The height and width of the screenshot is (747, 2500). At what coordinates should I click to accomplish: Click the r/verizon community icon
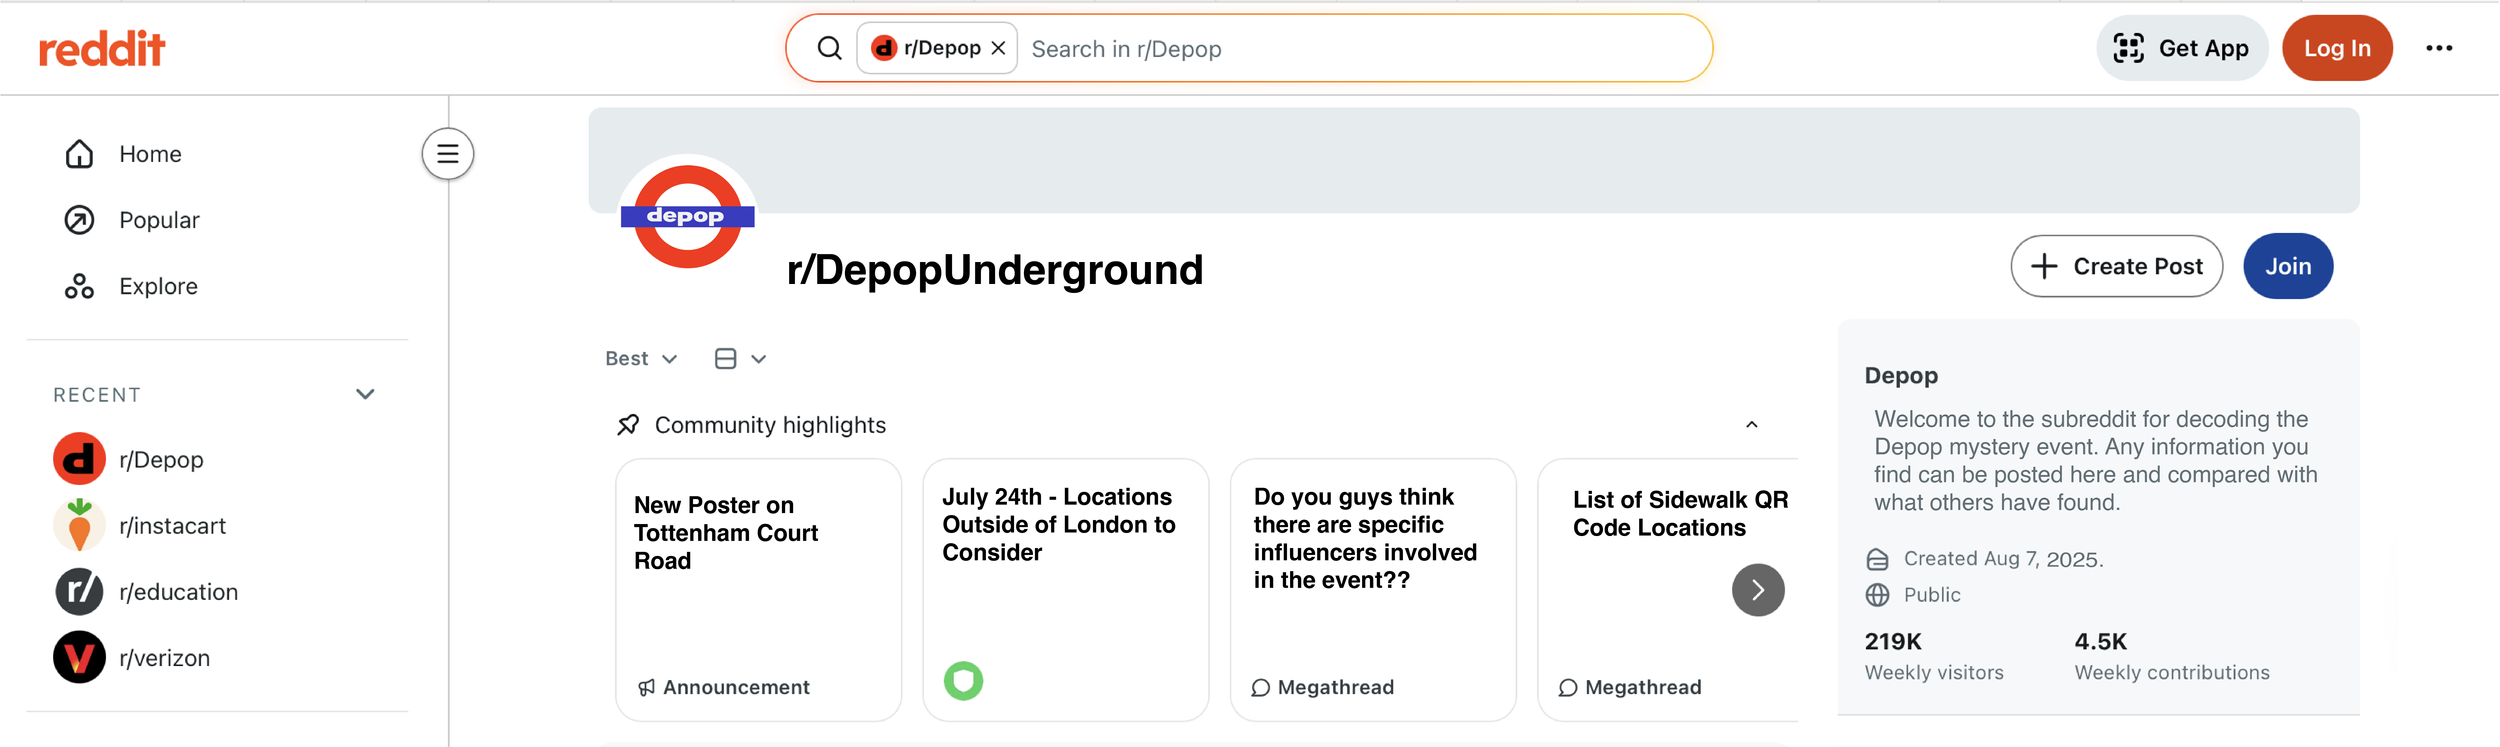tap(79, 657)
